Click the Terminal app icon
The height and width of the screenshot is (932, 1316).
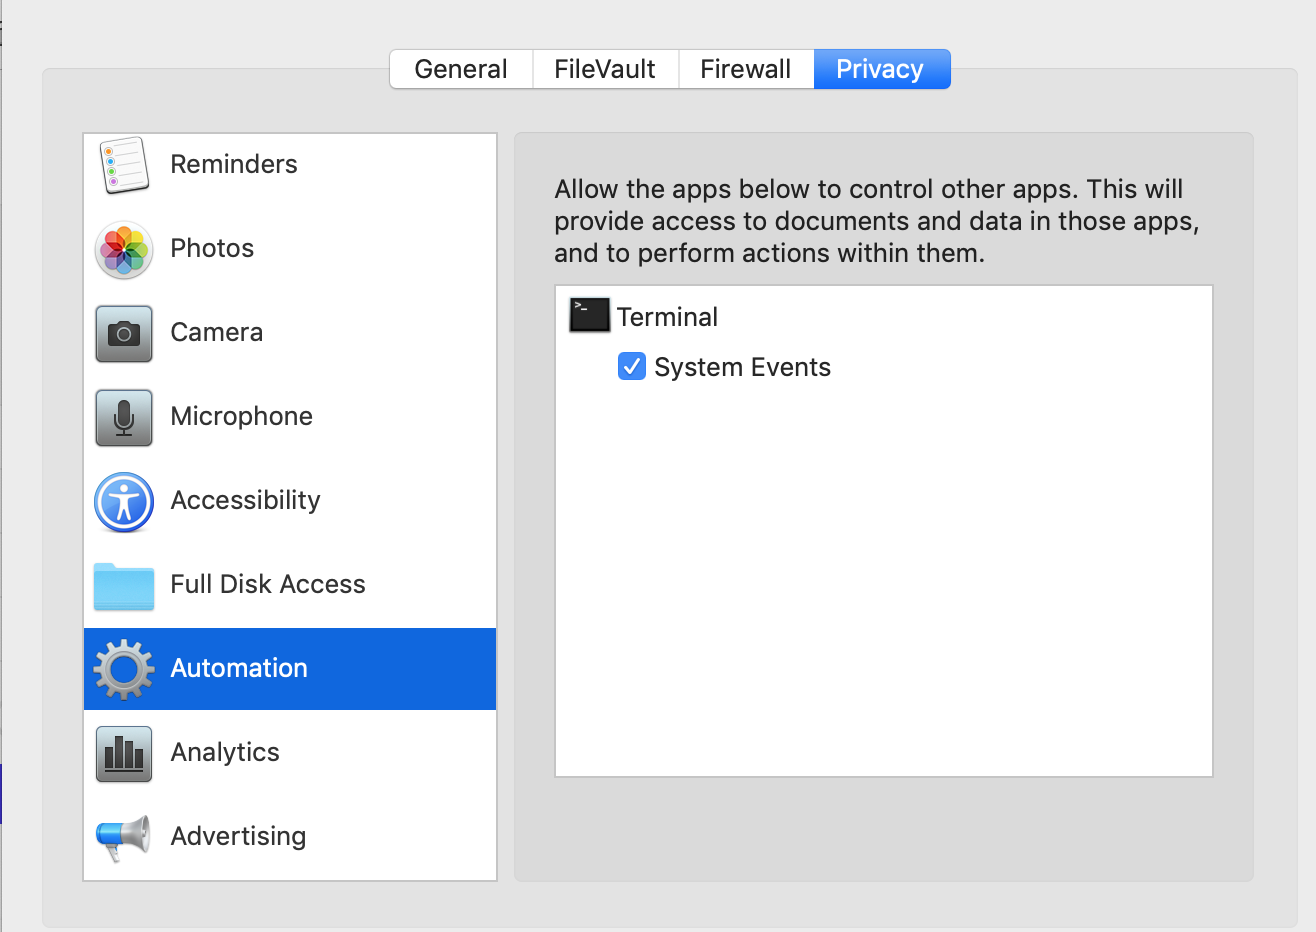589,315
